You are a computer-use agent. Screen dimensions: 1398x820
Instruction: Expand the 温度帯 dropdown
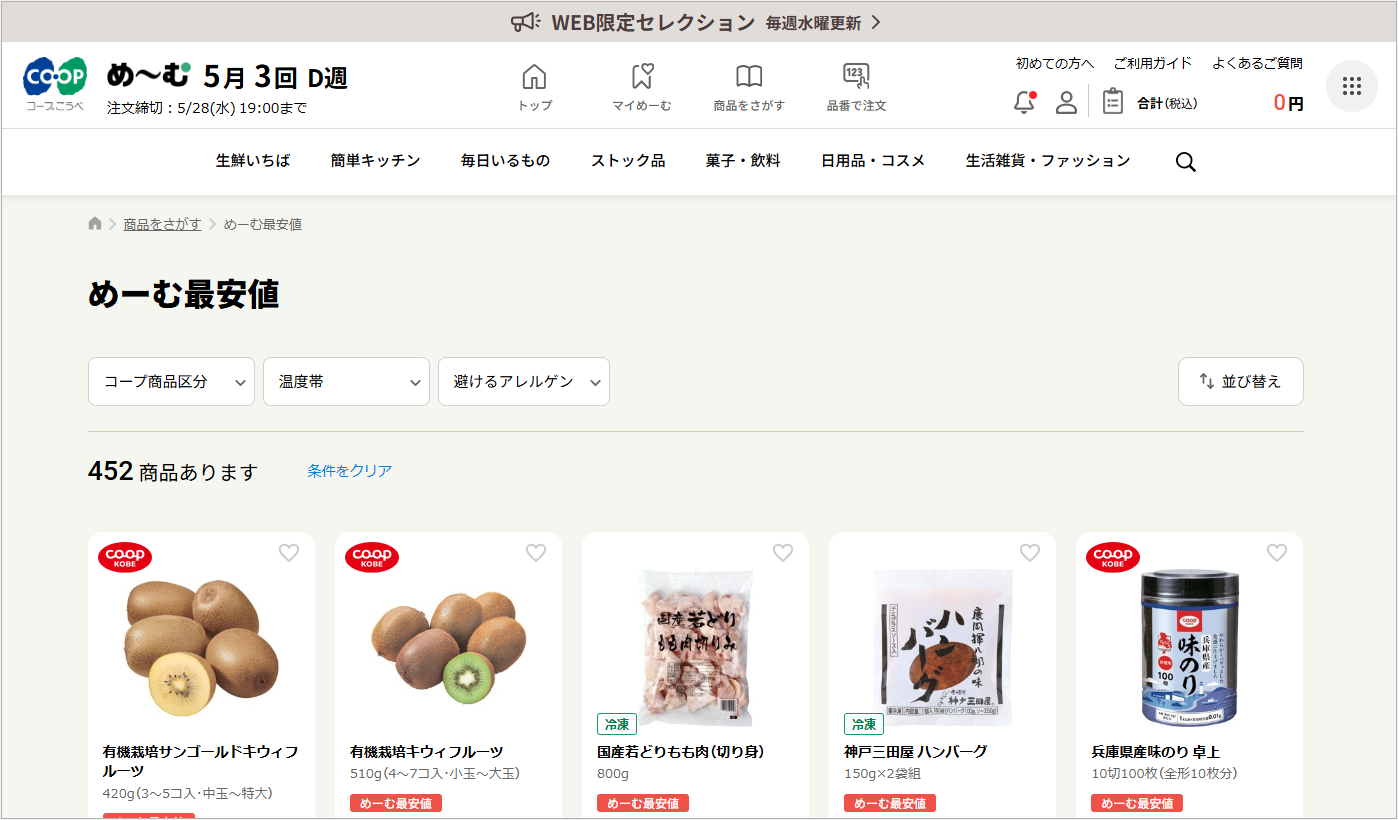(x=346, y=382)
